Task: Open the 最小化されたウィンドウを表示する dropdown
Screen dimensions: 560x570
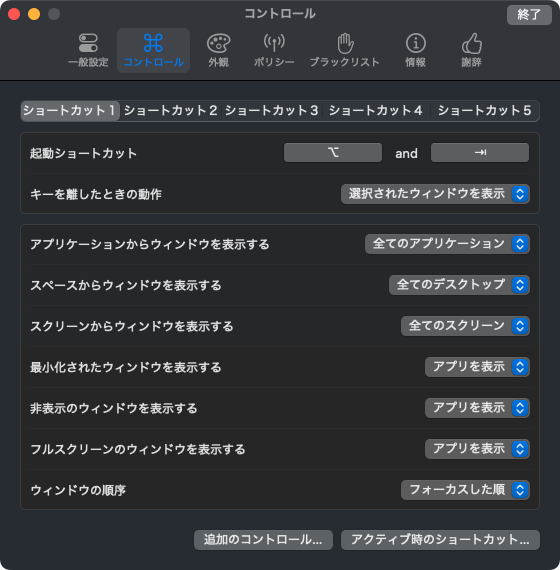Action: [x=477, y=367]
